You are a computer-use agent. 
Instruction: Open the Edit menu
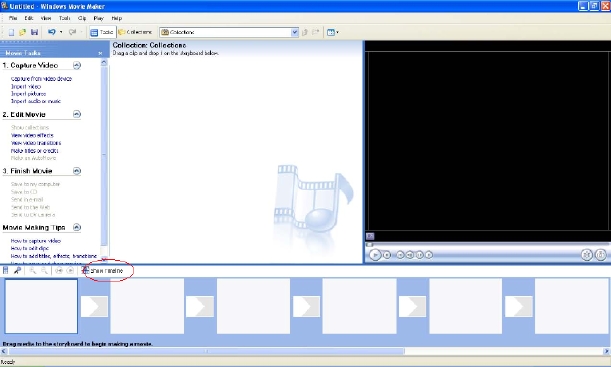point(29,18)
